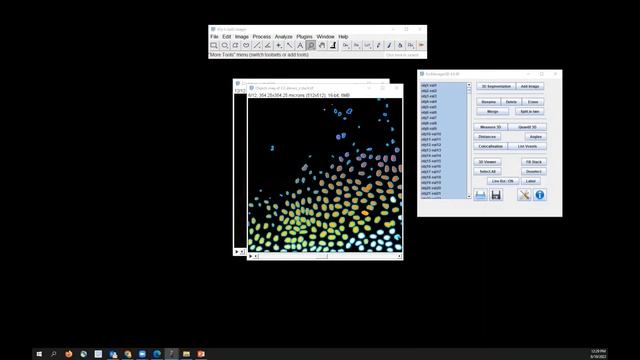Image resolution: width=640 pixels, height=360 pixels.
Task: Click the Select All button
Action: (487, 171)
